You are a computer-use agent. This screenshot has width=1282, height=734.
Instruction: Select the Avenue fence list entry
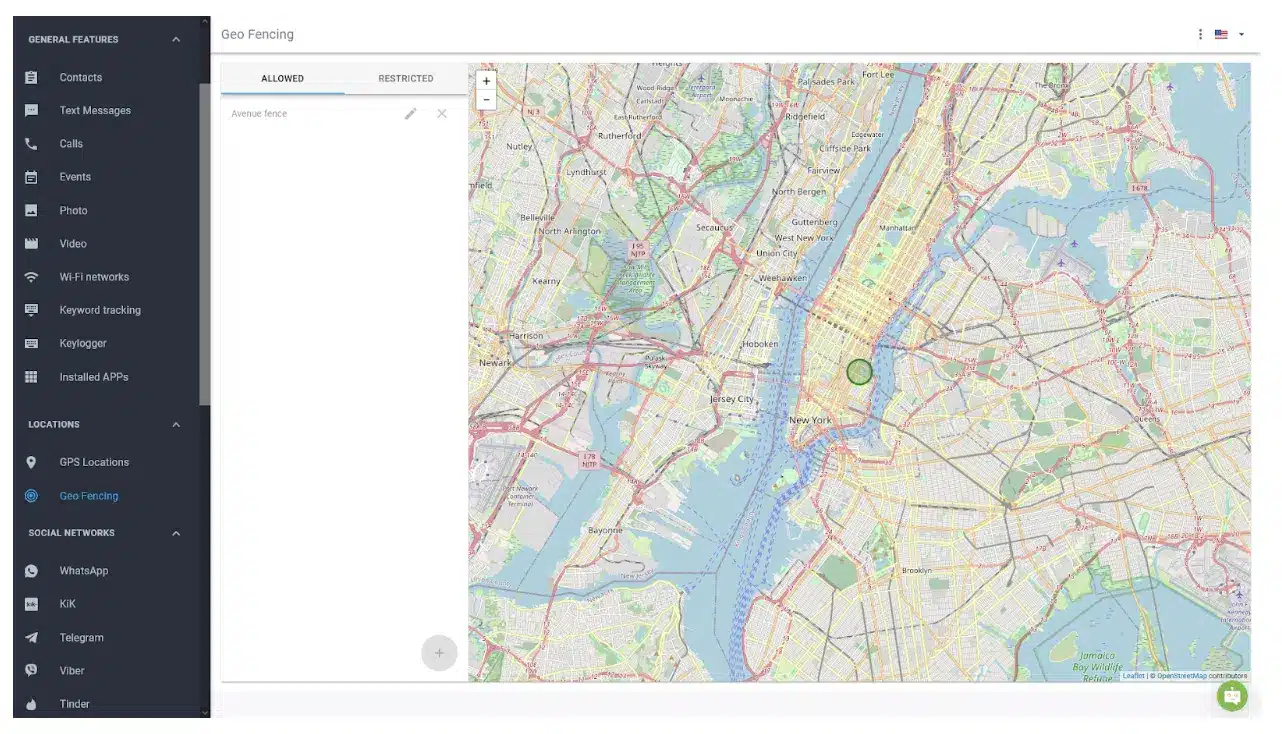259,114
